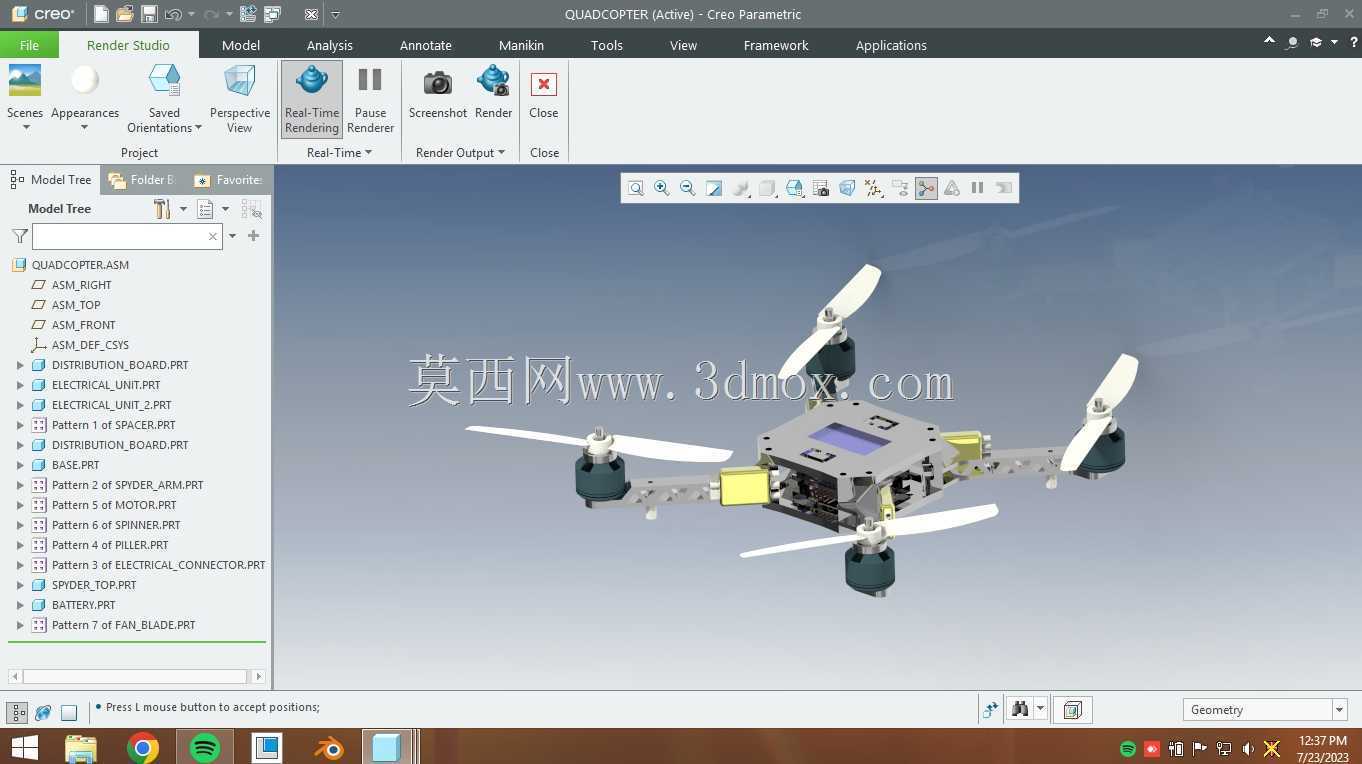Open the View Manager icon
1362x764 pixels.
[821, 188]
